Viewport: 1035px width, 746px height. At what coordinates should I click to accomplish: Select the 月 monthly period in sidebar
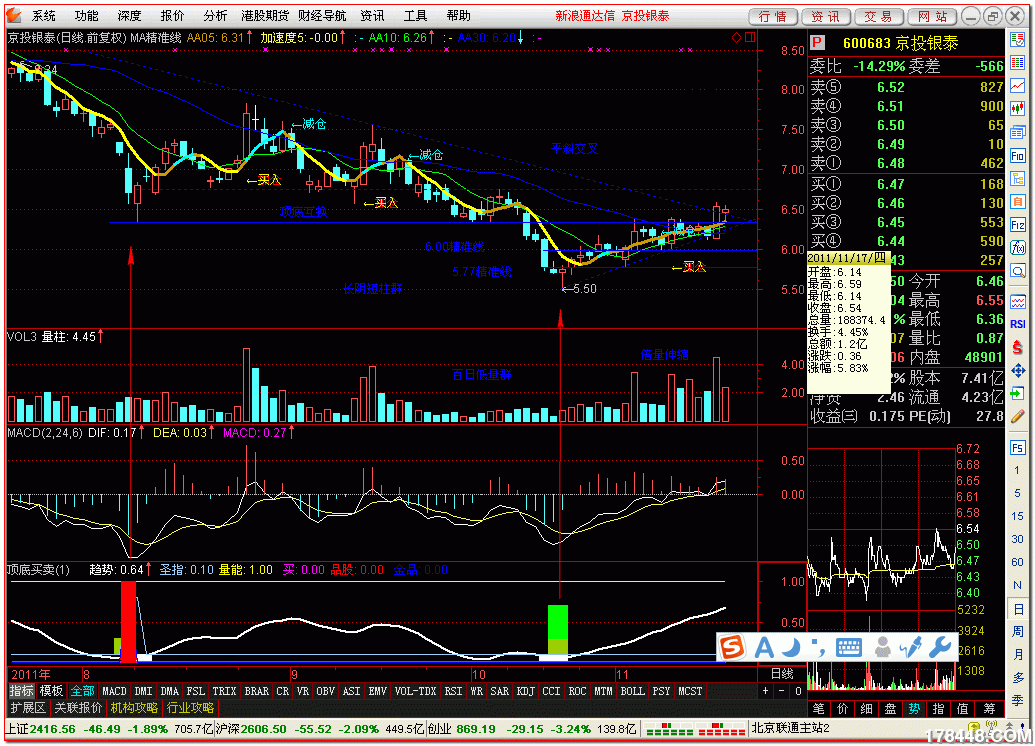coord(1017,655)
